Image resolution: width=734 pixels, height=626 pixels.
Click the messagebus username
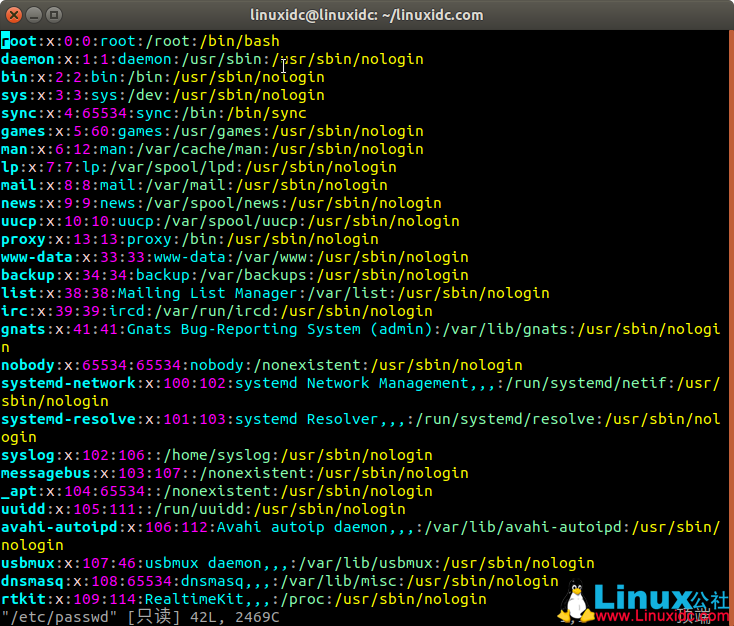click(45, 473)
